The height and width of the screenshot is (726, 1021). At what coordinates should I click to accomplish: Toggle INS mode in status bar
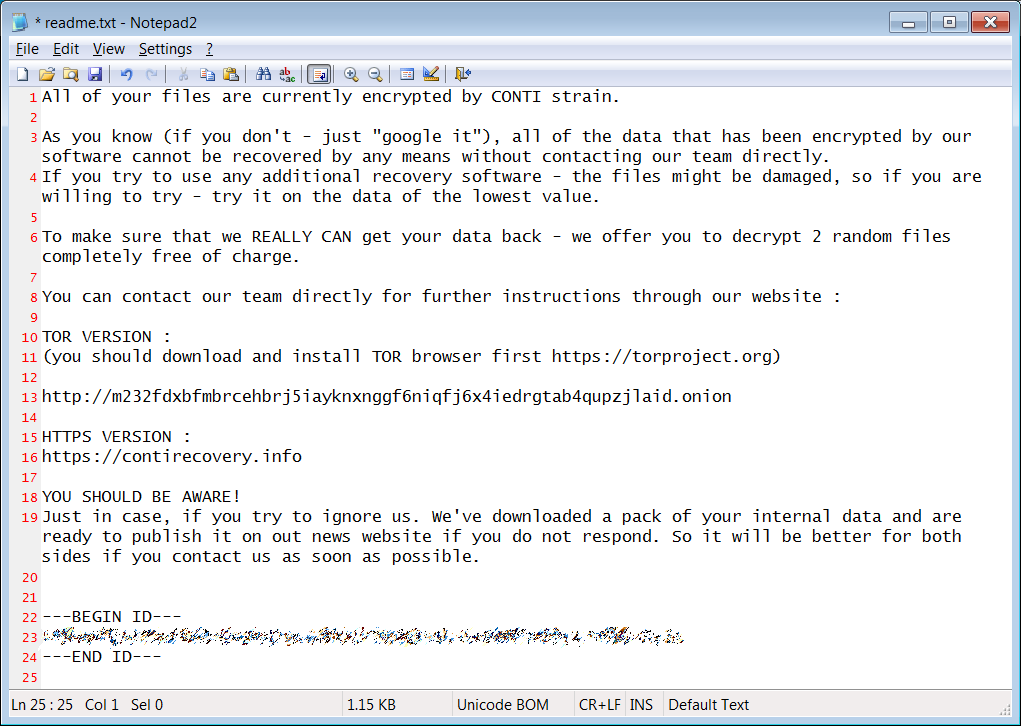[641, 705]
